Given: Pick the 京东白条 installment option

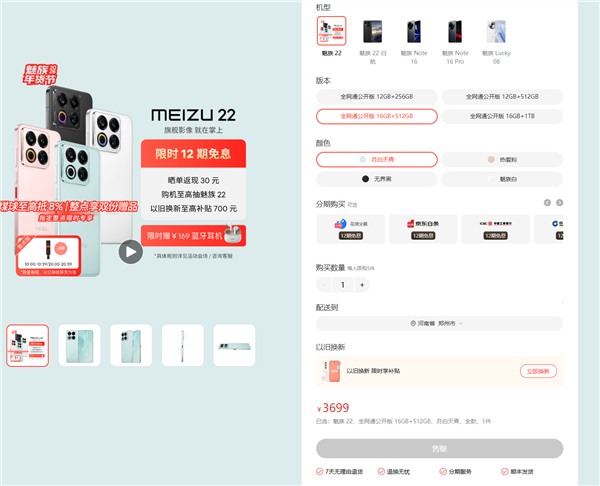Looking at the screenshot, I should click(423, 229).
